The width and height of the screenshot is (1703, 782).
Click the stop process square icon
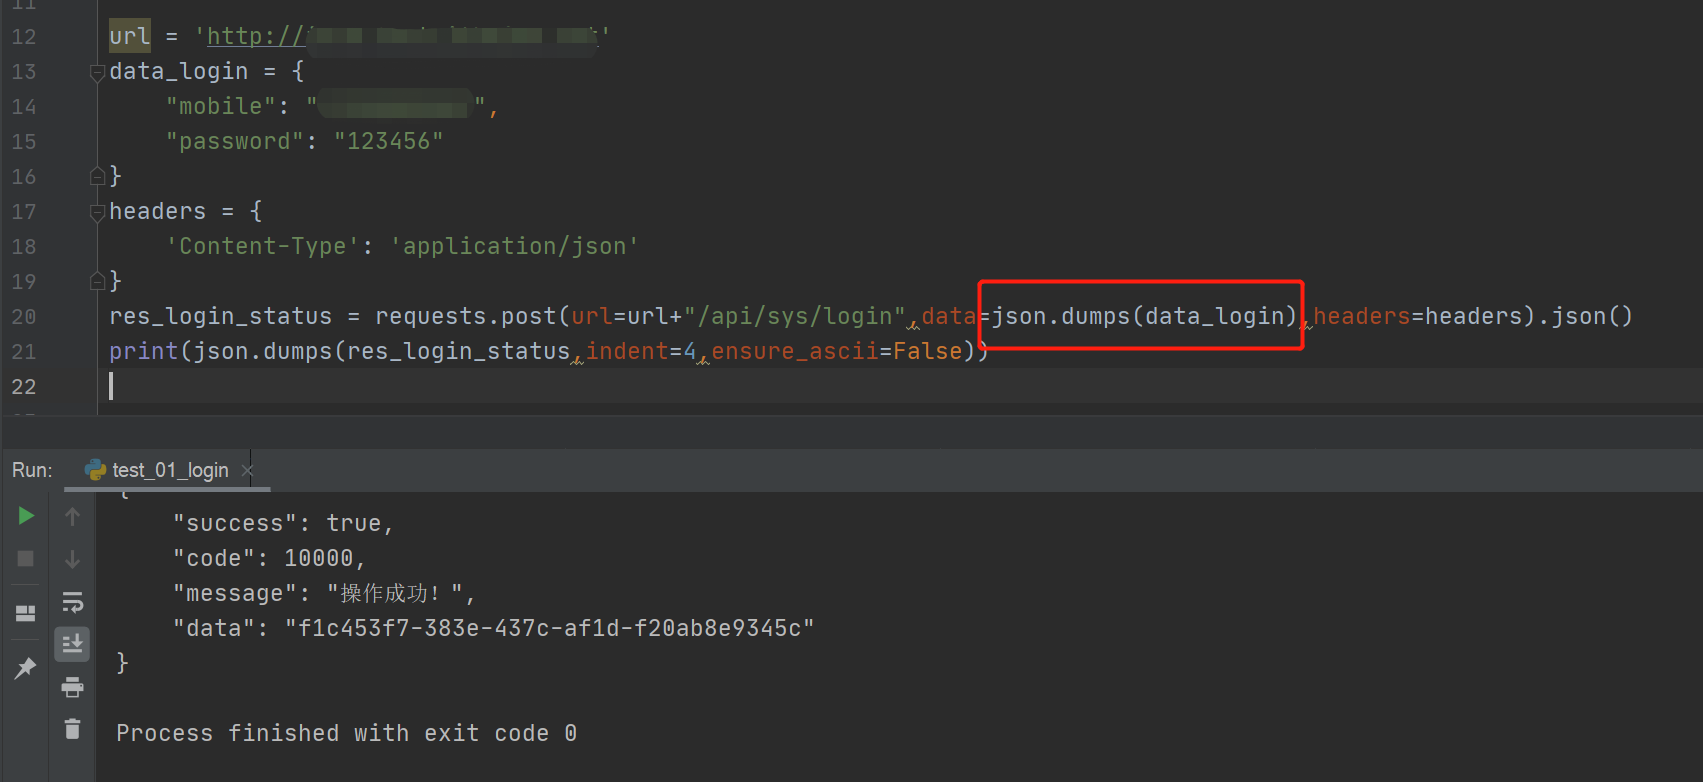coord(26,559)
